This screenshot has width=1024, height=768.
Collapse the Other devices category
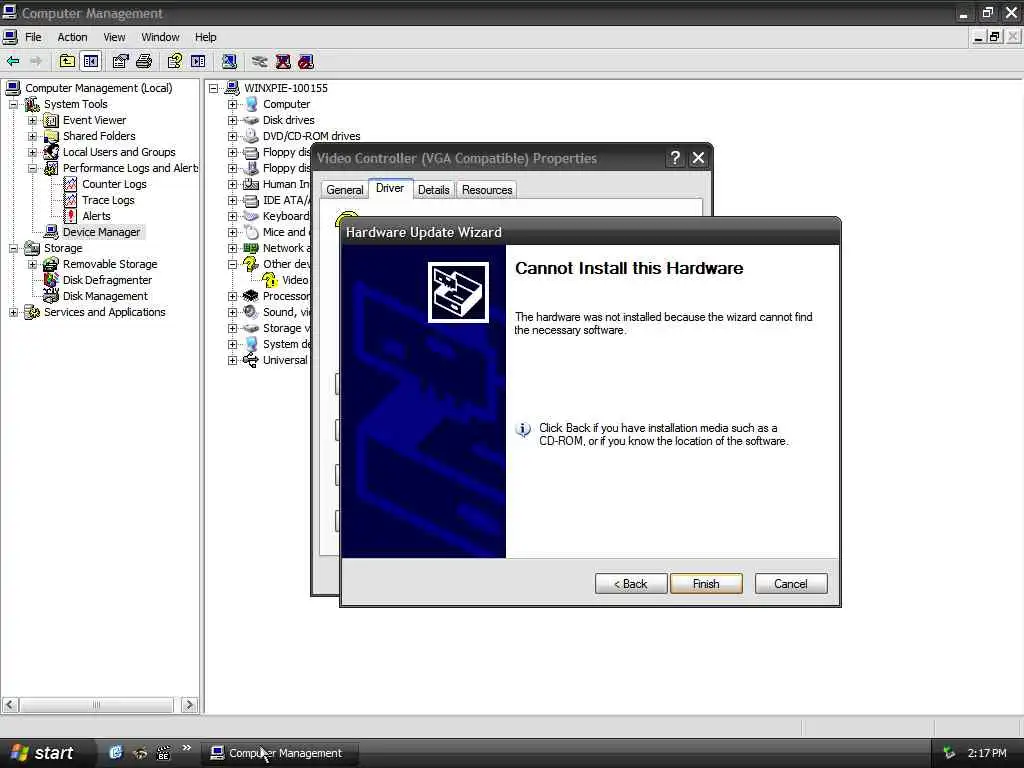coord(232,264)
